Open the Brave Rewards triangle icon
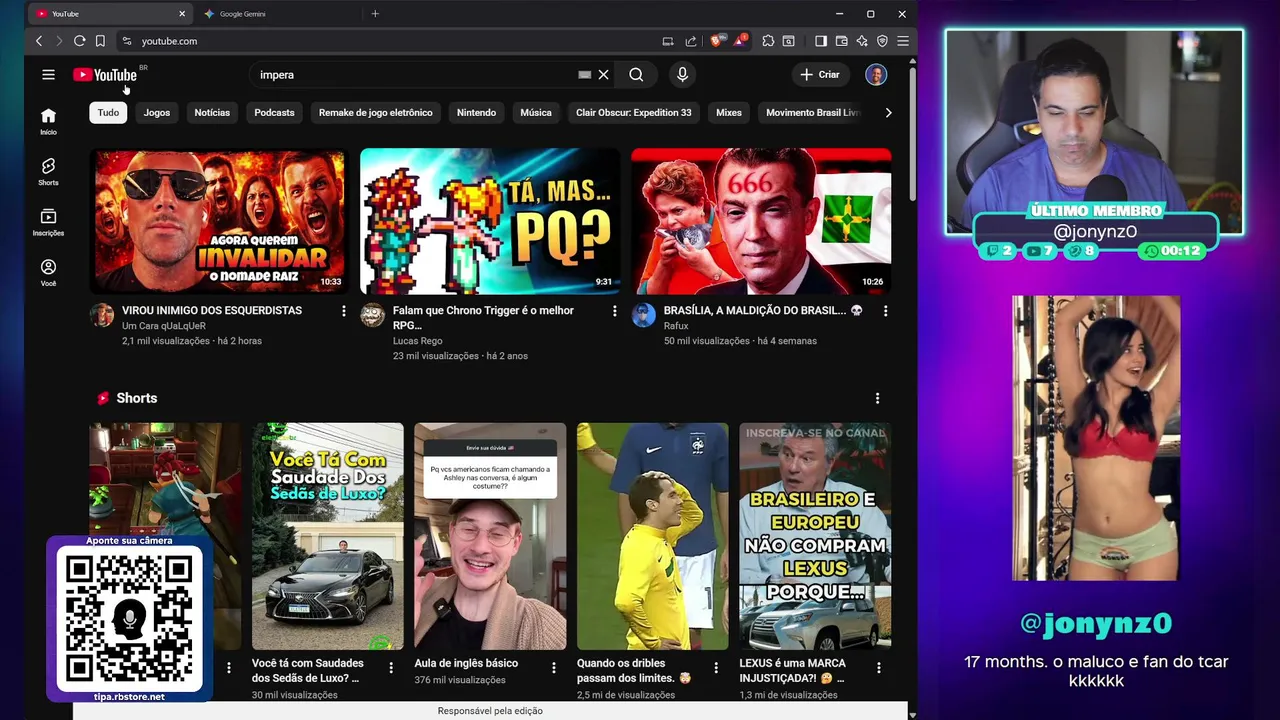 tap(740, 41)
